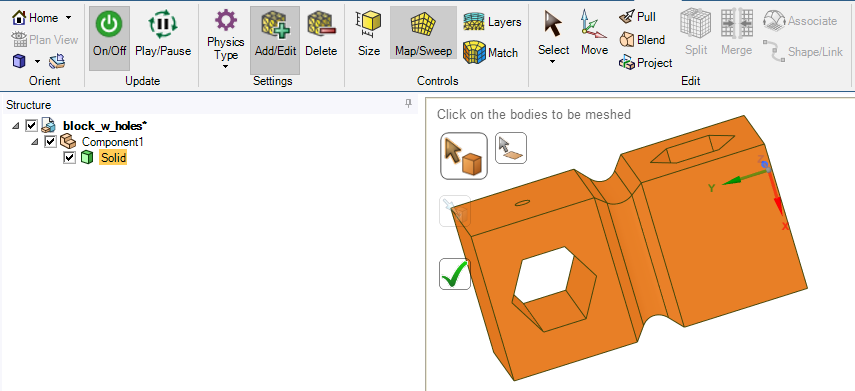Screen dimensions: 855x391
Task: Click the green checkmark to complete
Action: click(455, 274)
